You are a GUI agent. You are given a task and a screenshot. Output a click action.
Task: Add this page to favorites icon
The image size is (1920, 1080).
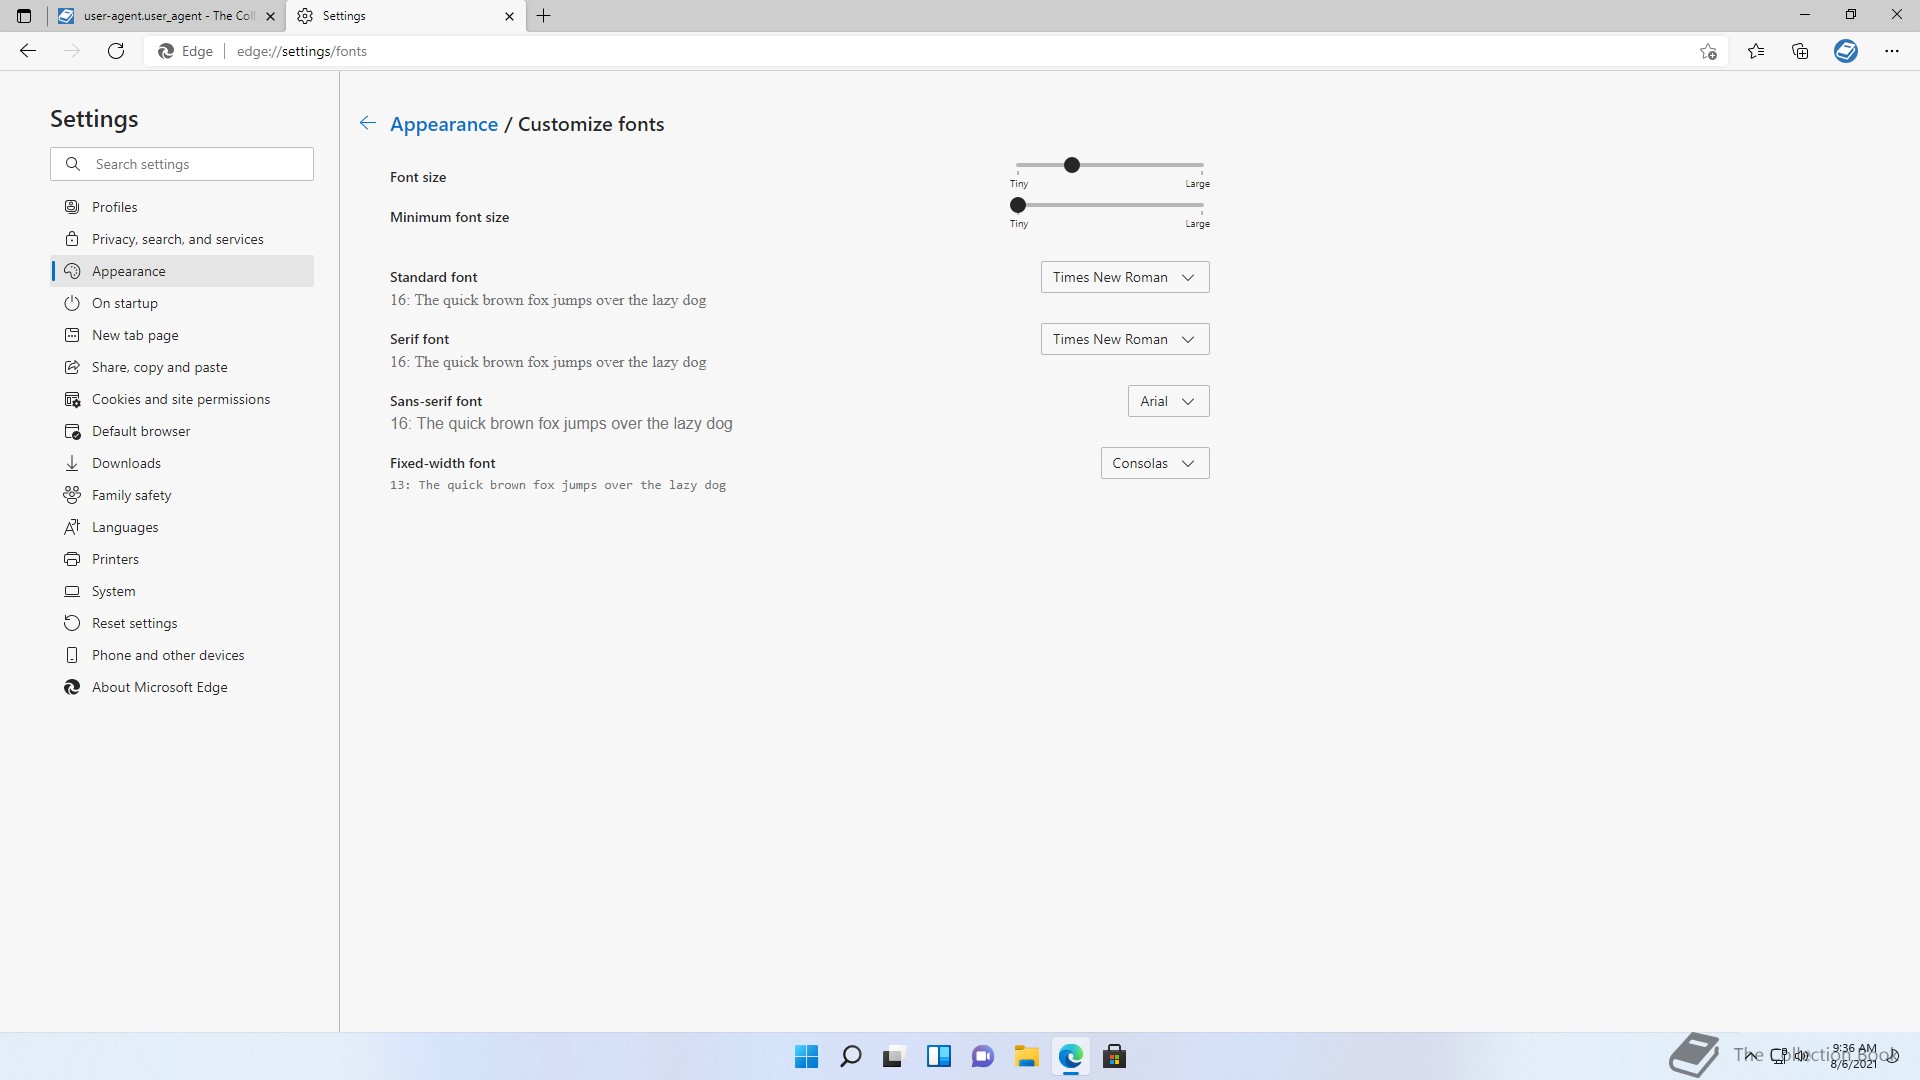pos(1708,51)
